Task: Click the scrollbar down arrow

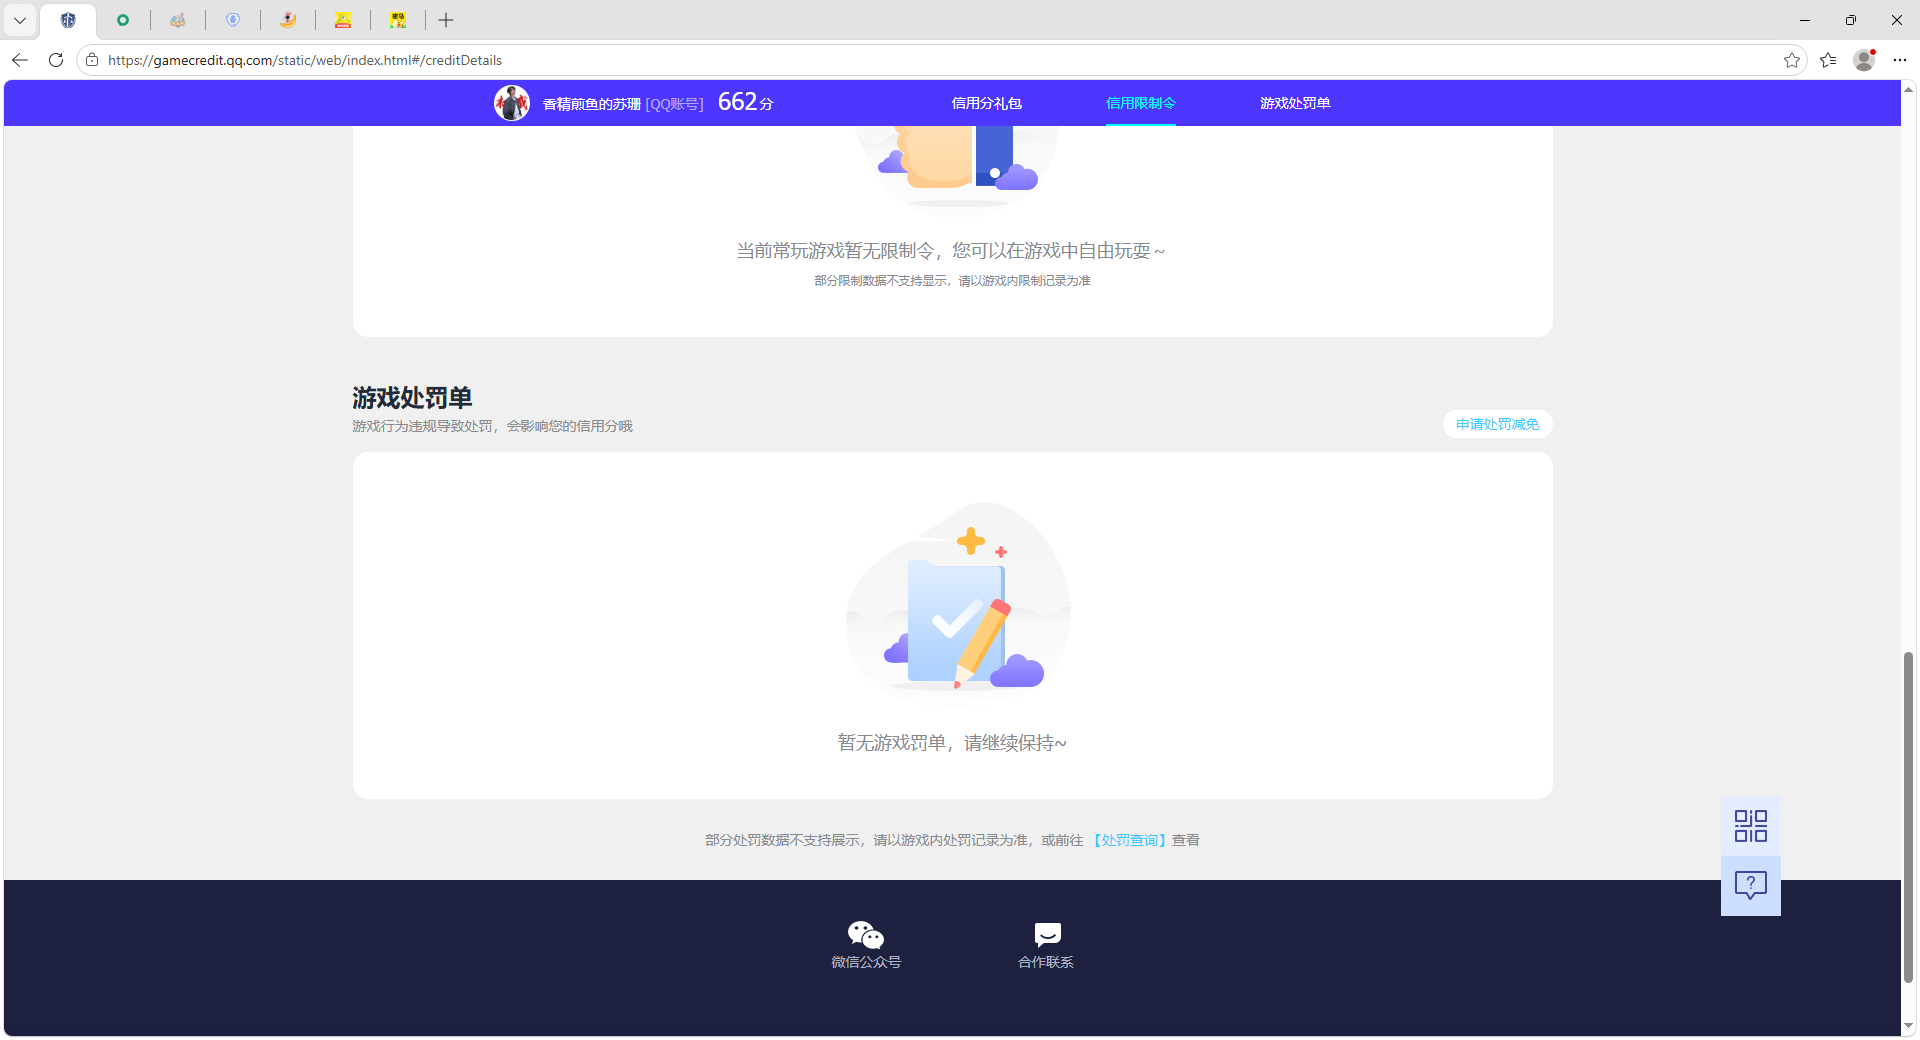Action: tap(1908, 1026)
